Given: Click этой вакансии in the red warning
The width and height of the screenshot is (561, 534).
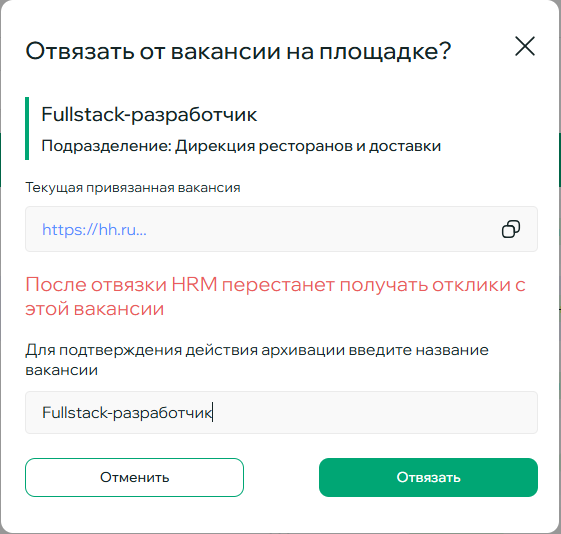Looking at the screenshot, I should tap(94, 309).
